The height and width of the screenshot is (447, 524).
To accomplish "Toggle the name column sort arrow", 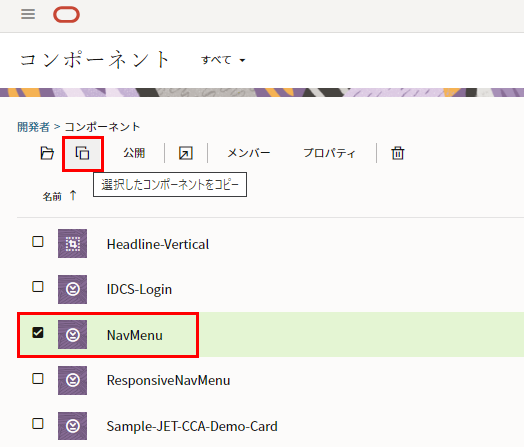I will [x=73, y=195].
